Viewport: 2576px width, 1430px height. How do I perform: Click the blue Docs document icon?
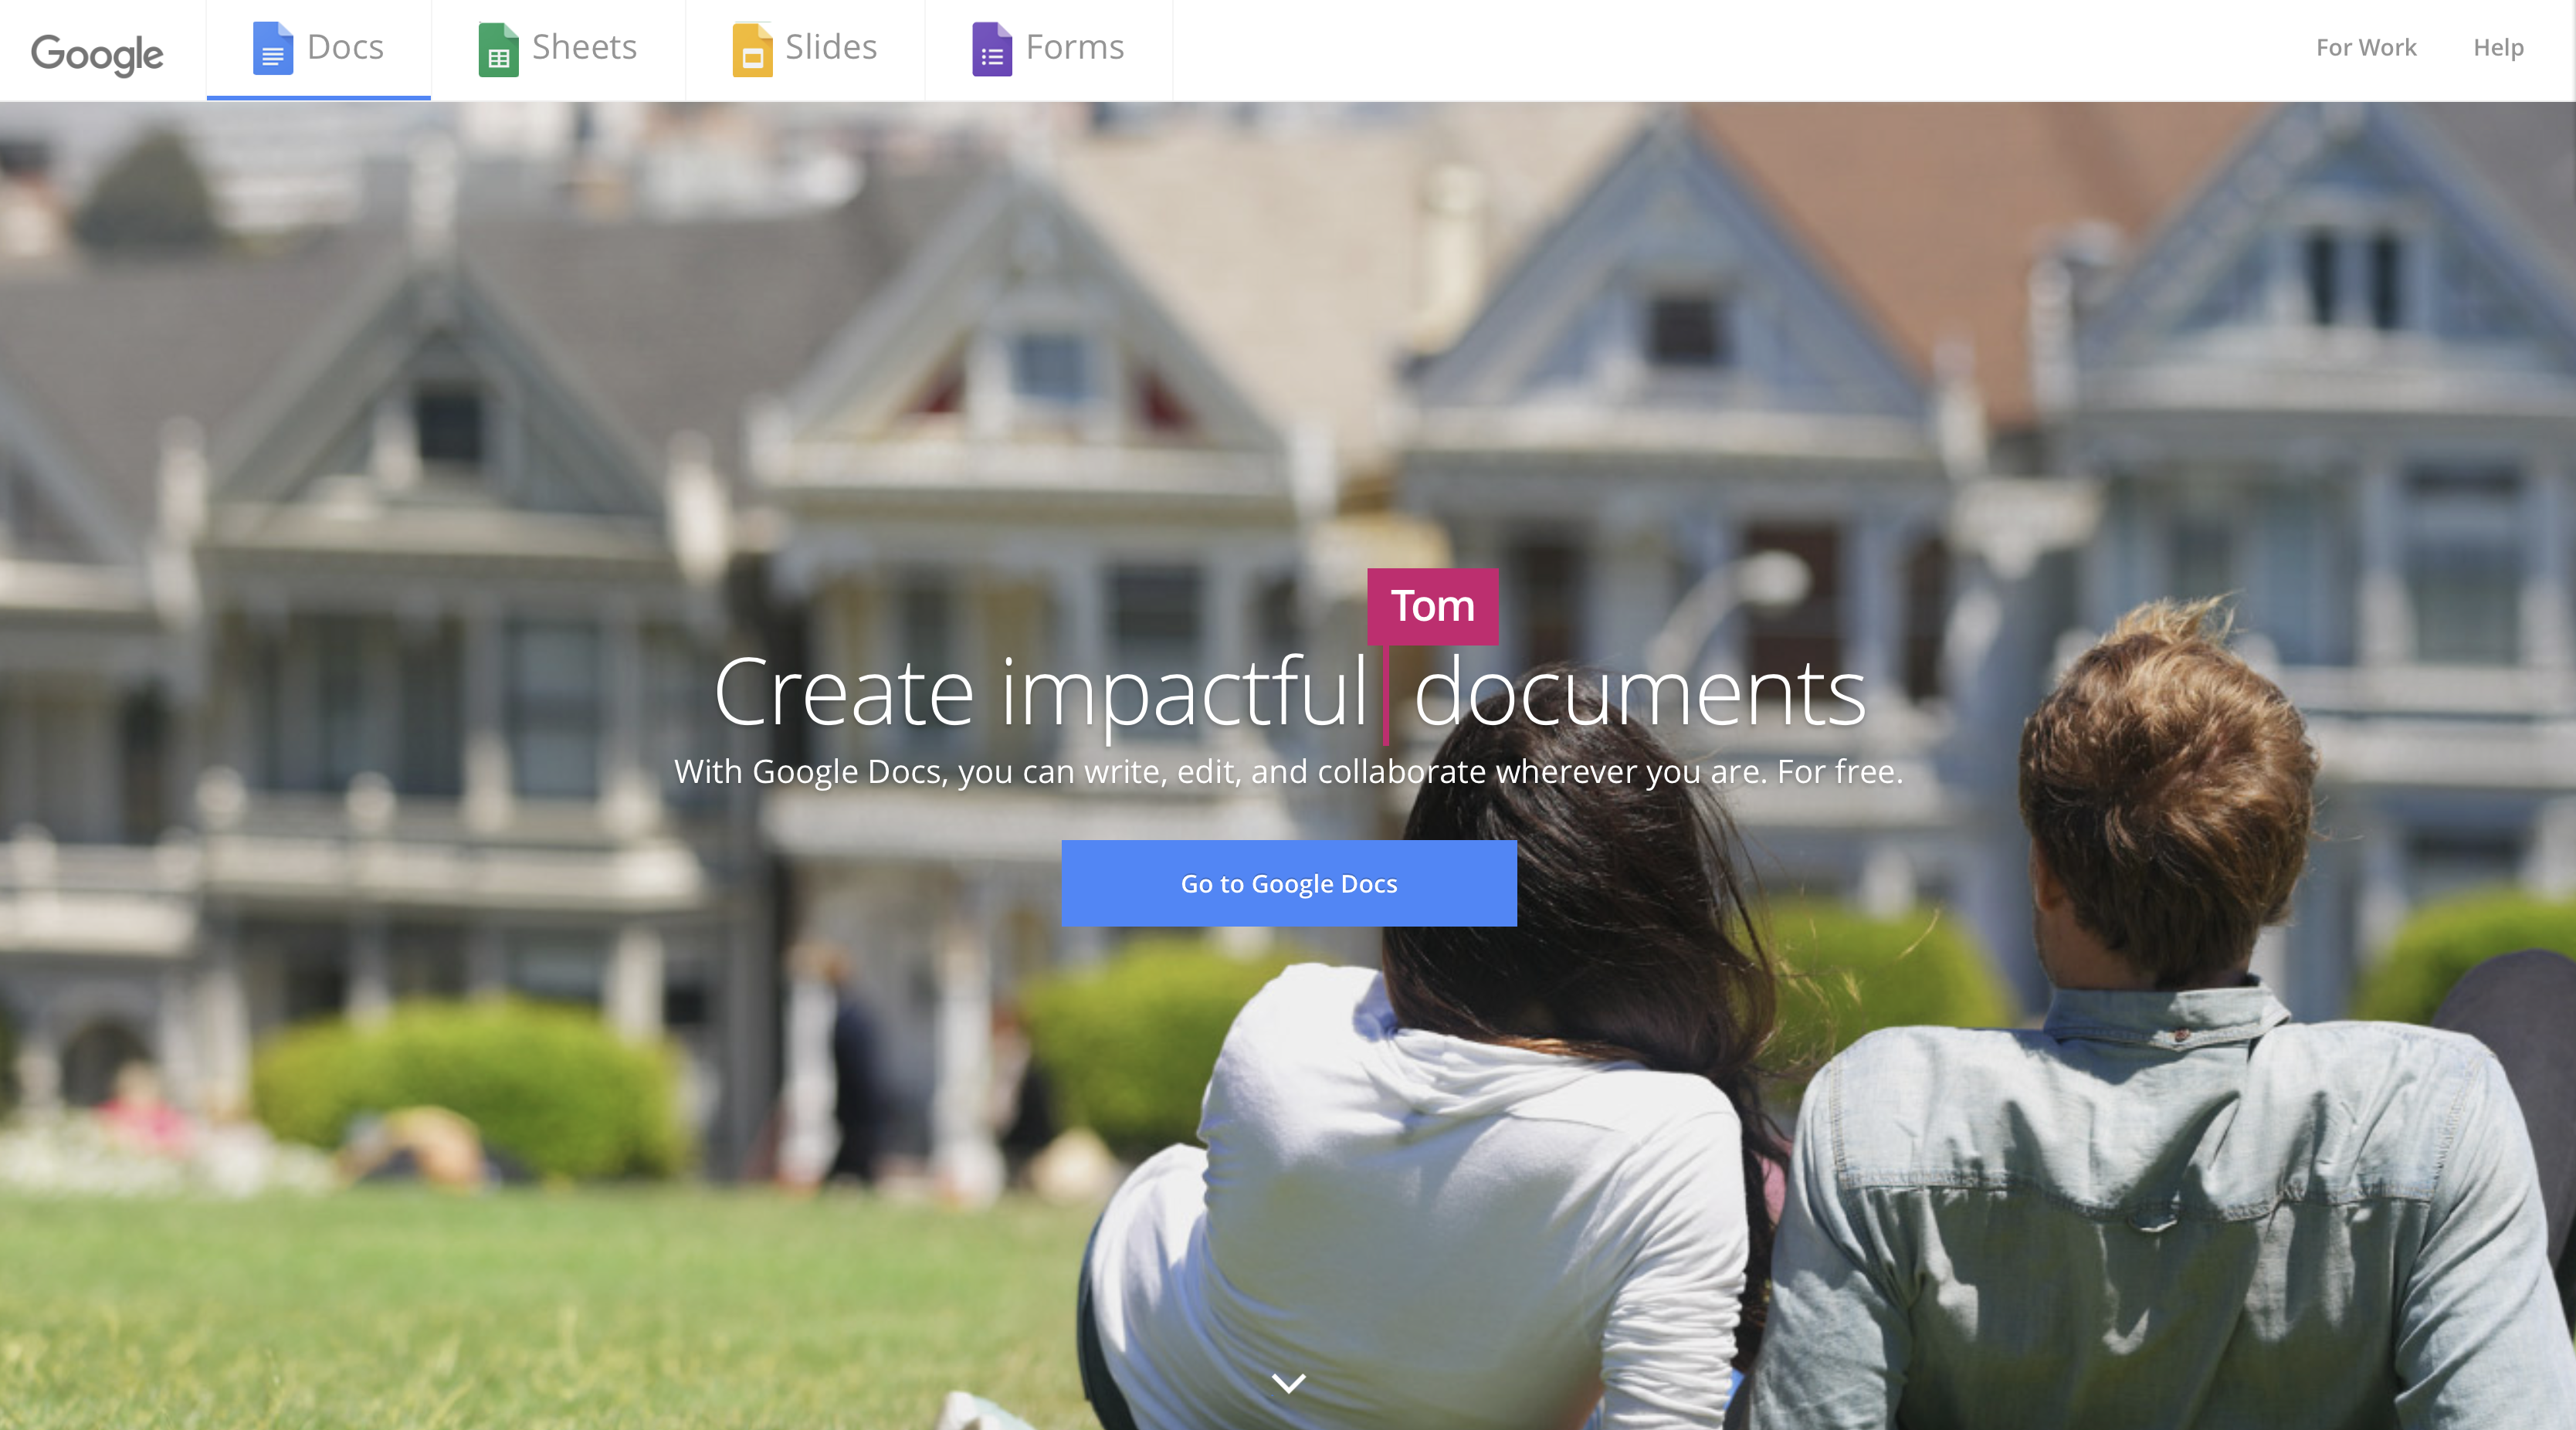[272, 49]
